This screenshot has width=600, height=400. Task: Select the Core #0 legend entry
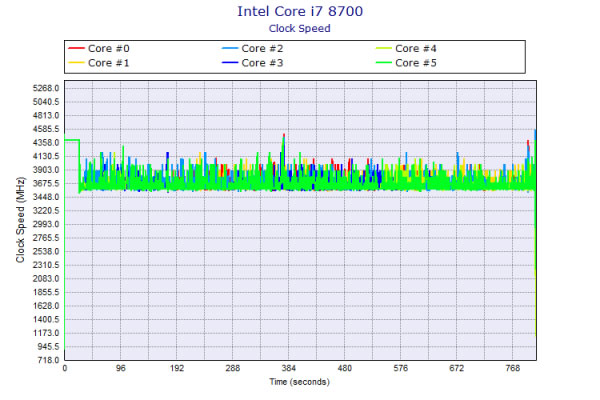click(x=99, y=49)
